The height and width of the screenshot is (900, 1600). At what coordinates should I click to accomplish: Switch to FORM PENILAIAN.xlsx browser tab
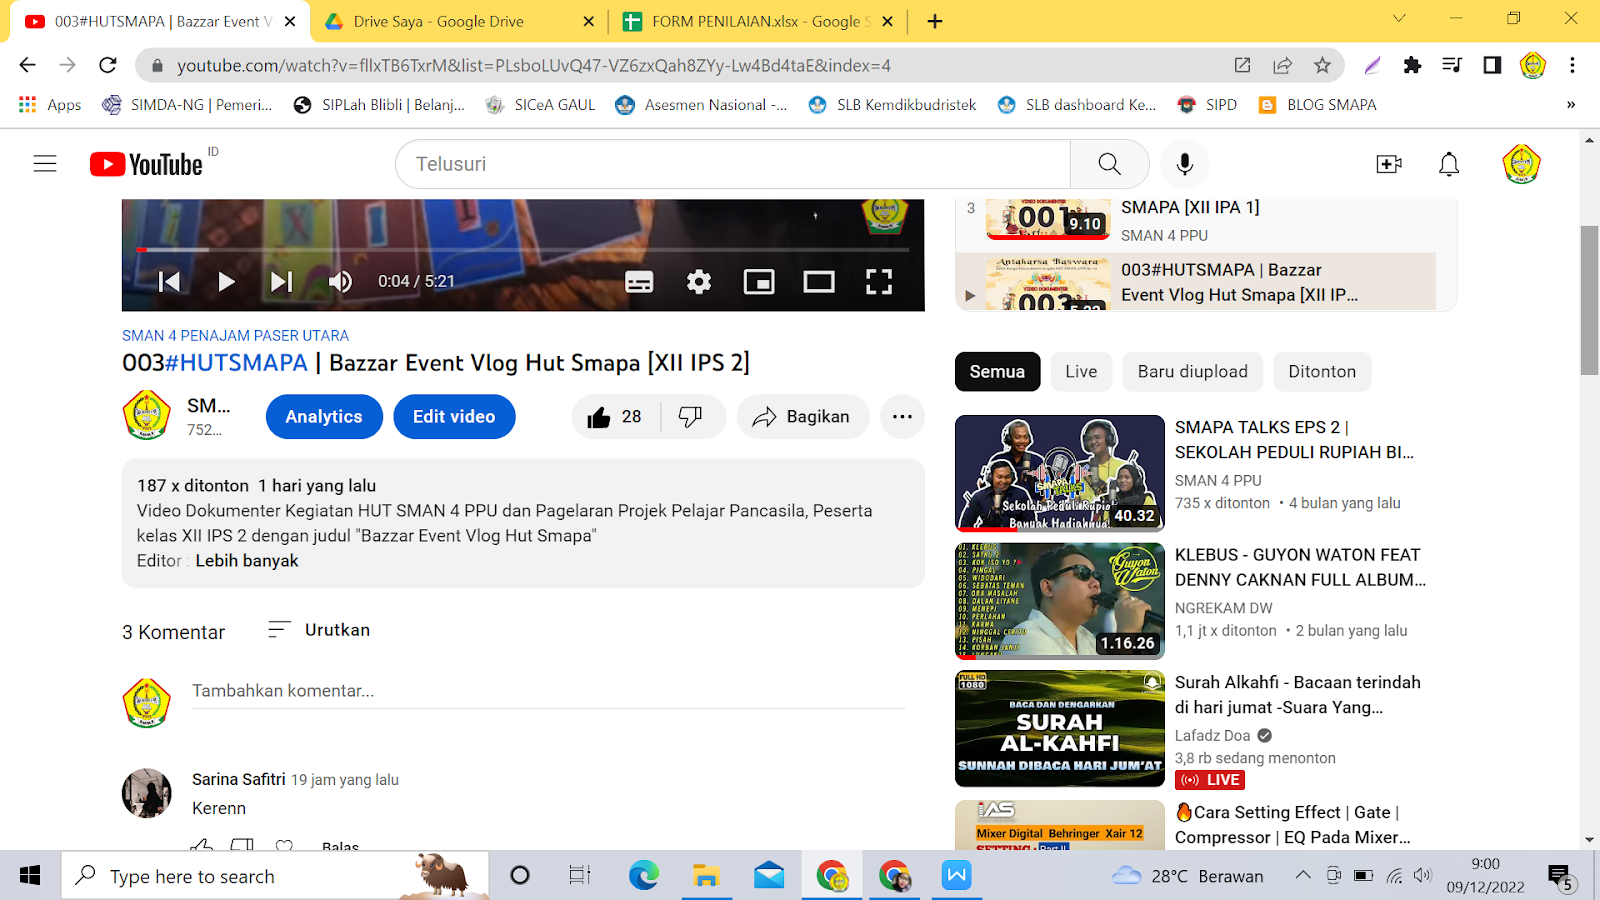click(x=757, y=21)
